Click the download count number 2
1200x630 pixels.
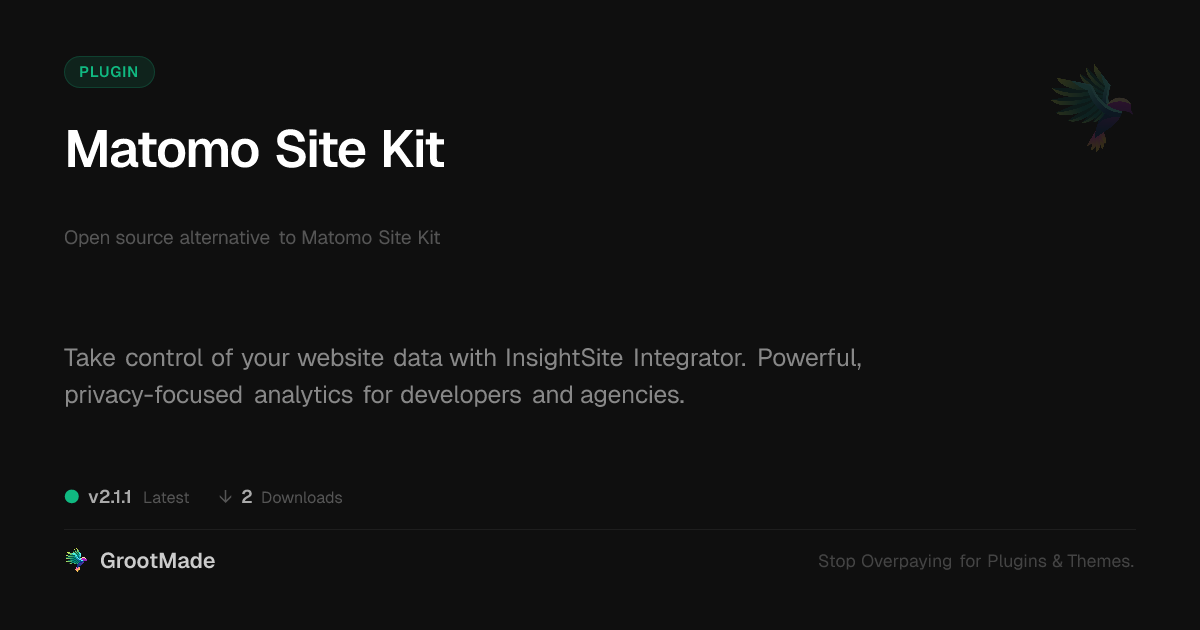point(247,497)
